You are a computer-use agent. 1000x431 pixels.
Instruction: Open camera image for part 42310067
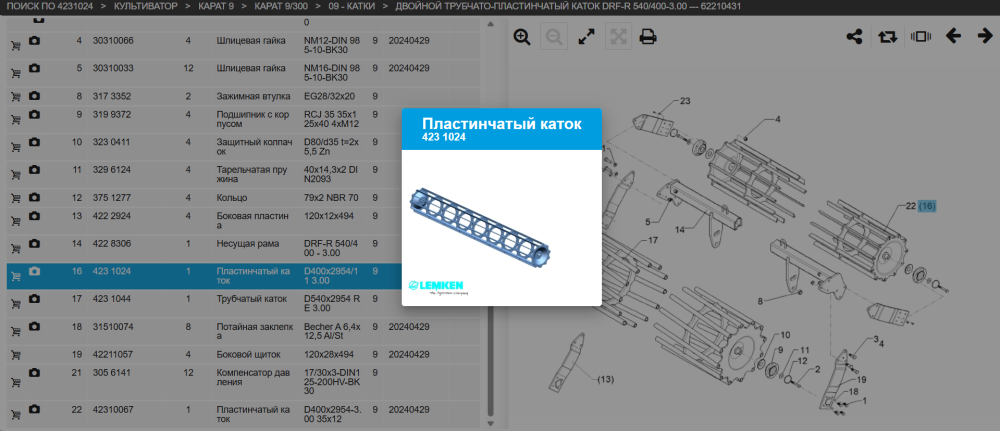tap(34, 409)
